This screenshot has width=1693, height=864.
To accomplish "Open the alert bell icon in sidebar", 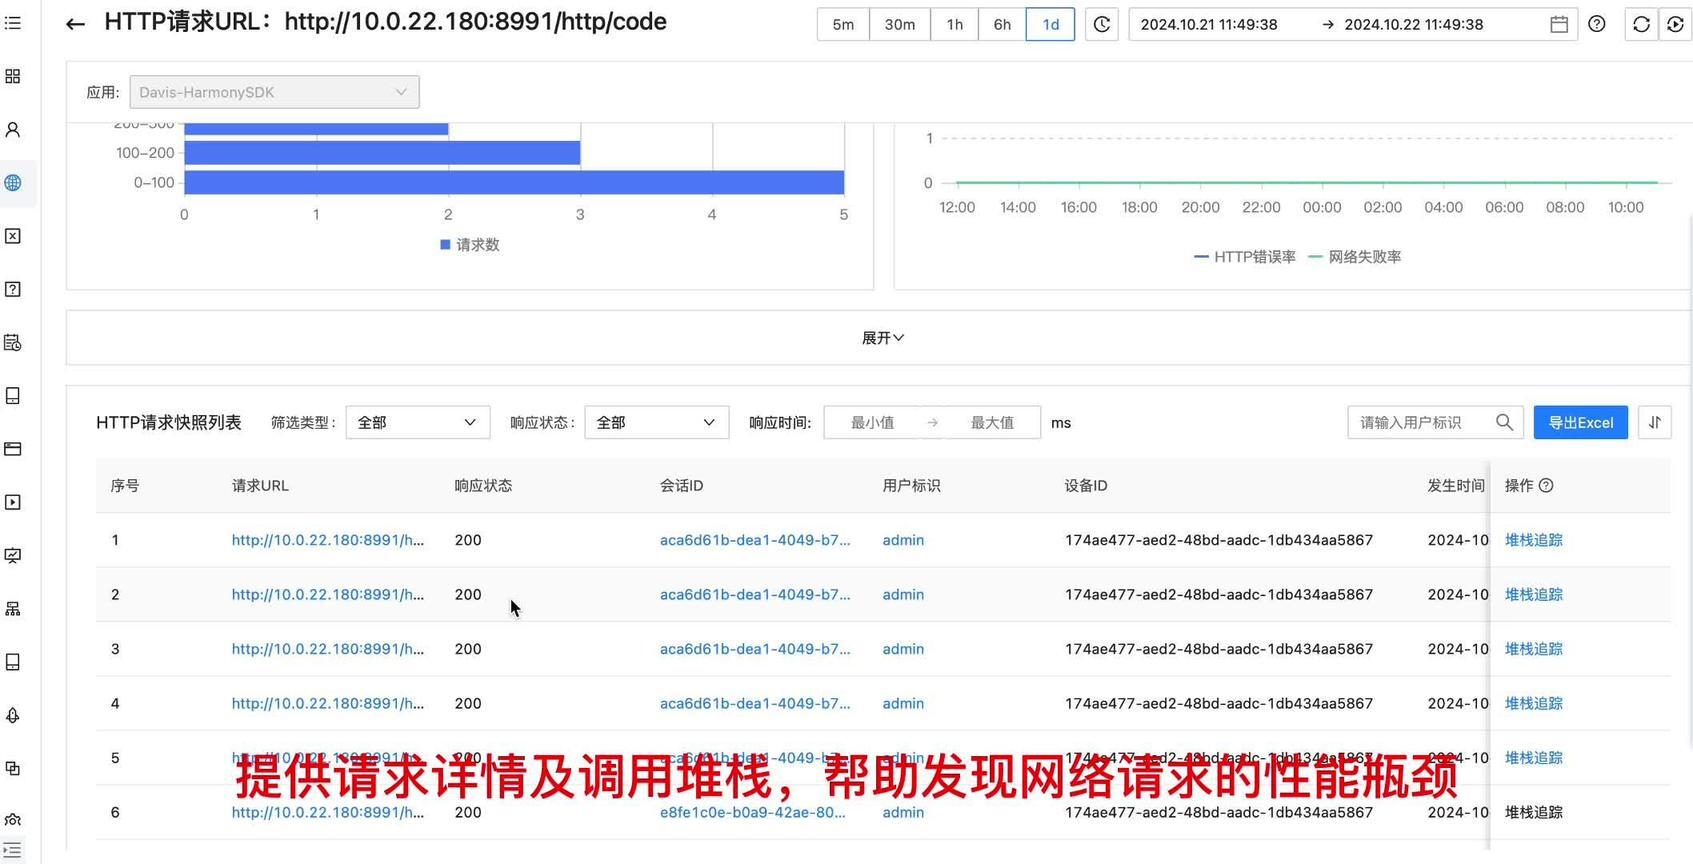I will click(13, 715).
